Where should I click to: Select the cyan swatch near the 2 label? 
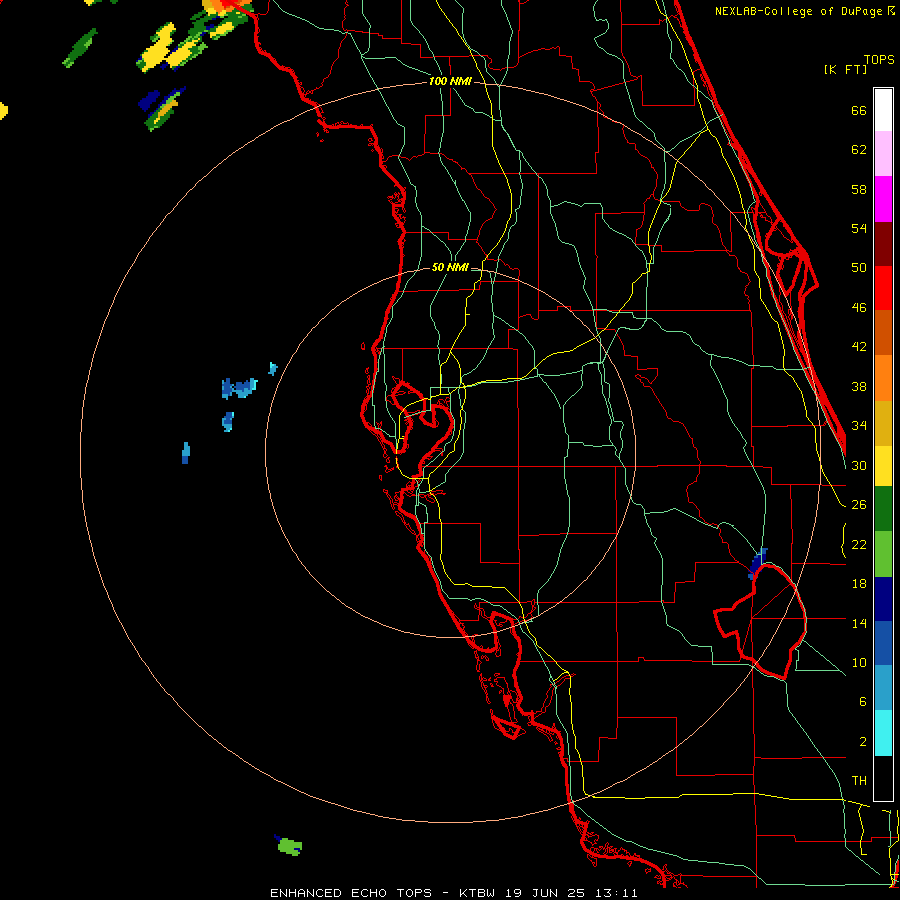tap(883, 734)
